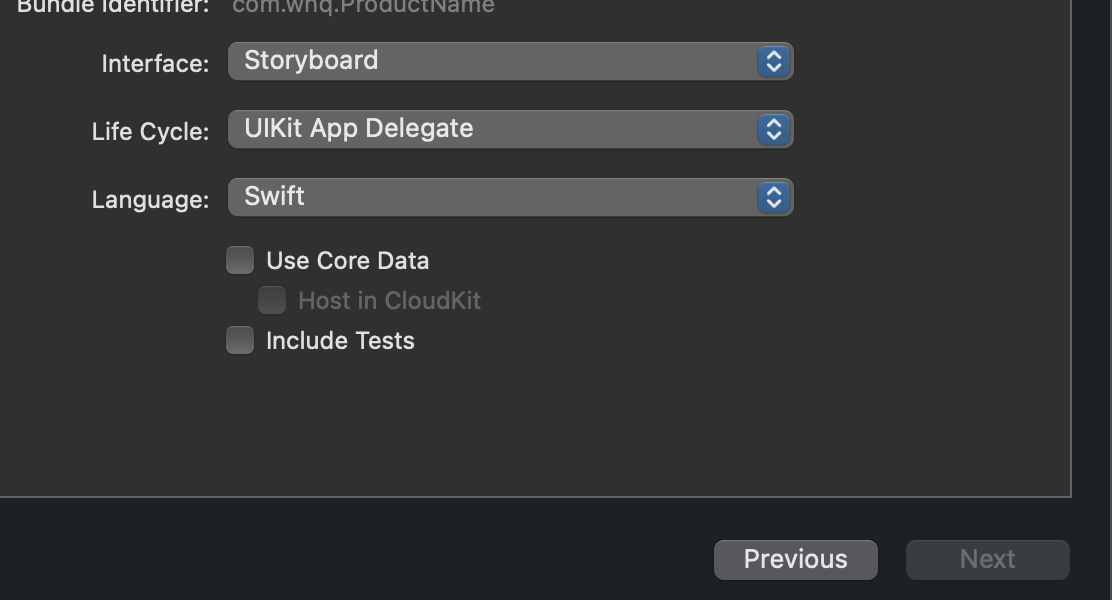The height and width of the screenshot is (600, 1112).
Task: Click the "Bundle Identifier:" label
Action: tap(113, 7)
